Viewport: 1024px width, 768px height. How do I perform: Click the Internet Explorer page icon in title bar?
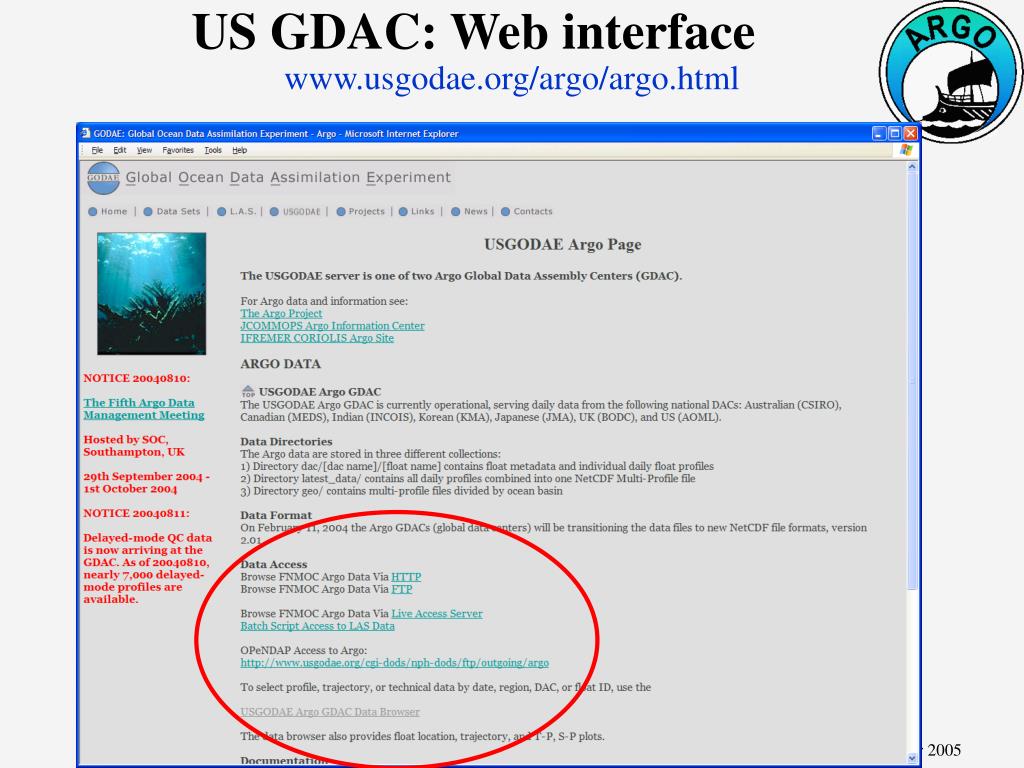coord(86,133)
